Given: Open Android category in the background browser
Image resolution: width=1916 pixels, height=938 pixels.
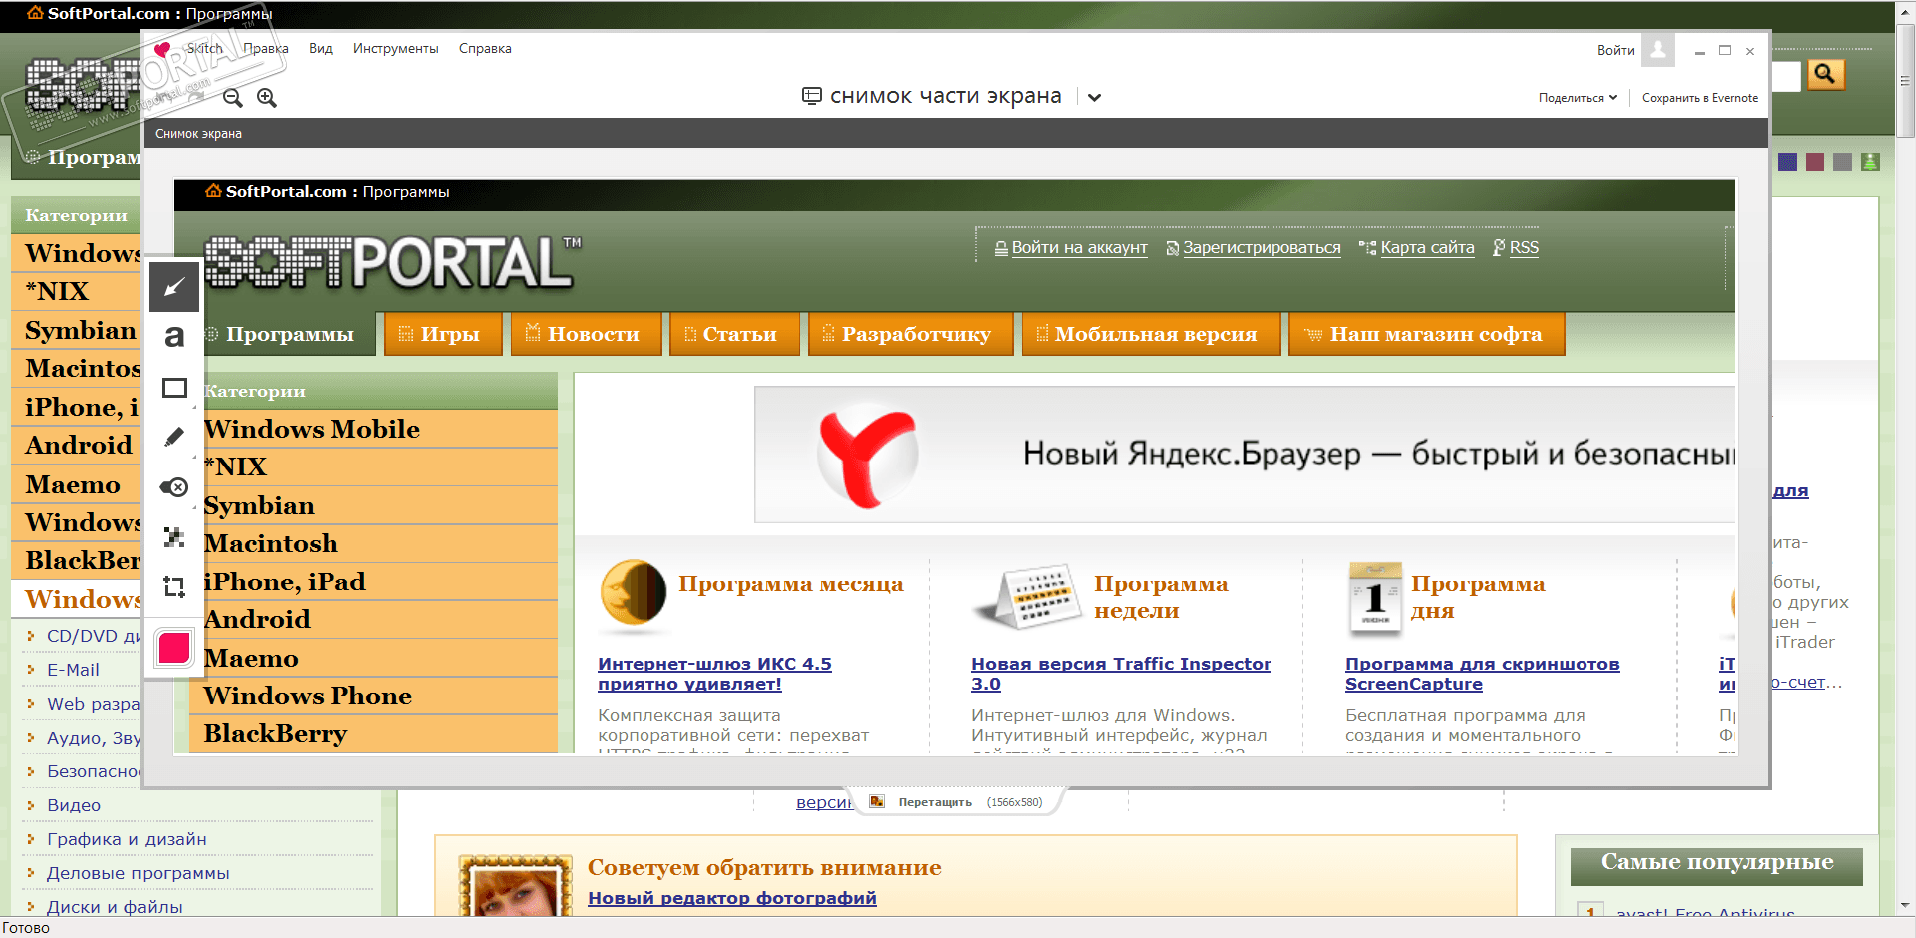Looking at the screenshot, I should 79,445.
